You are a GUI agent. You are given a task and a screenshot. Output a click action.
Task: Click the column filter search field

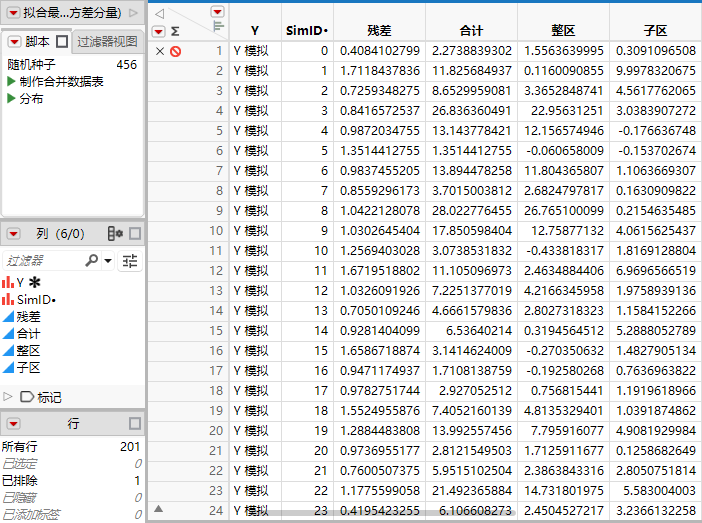click(44, 261)
